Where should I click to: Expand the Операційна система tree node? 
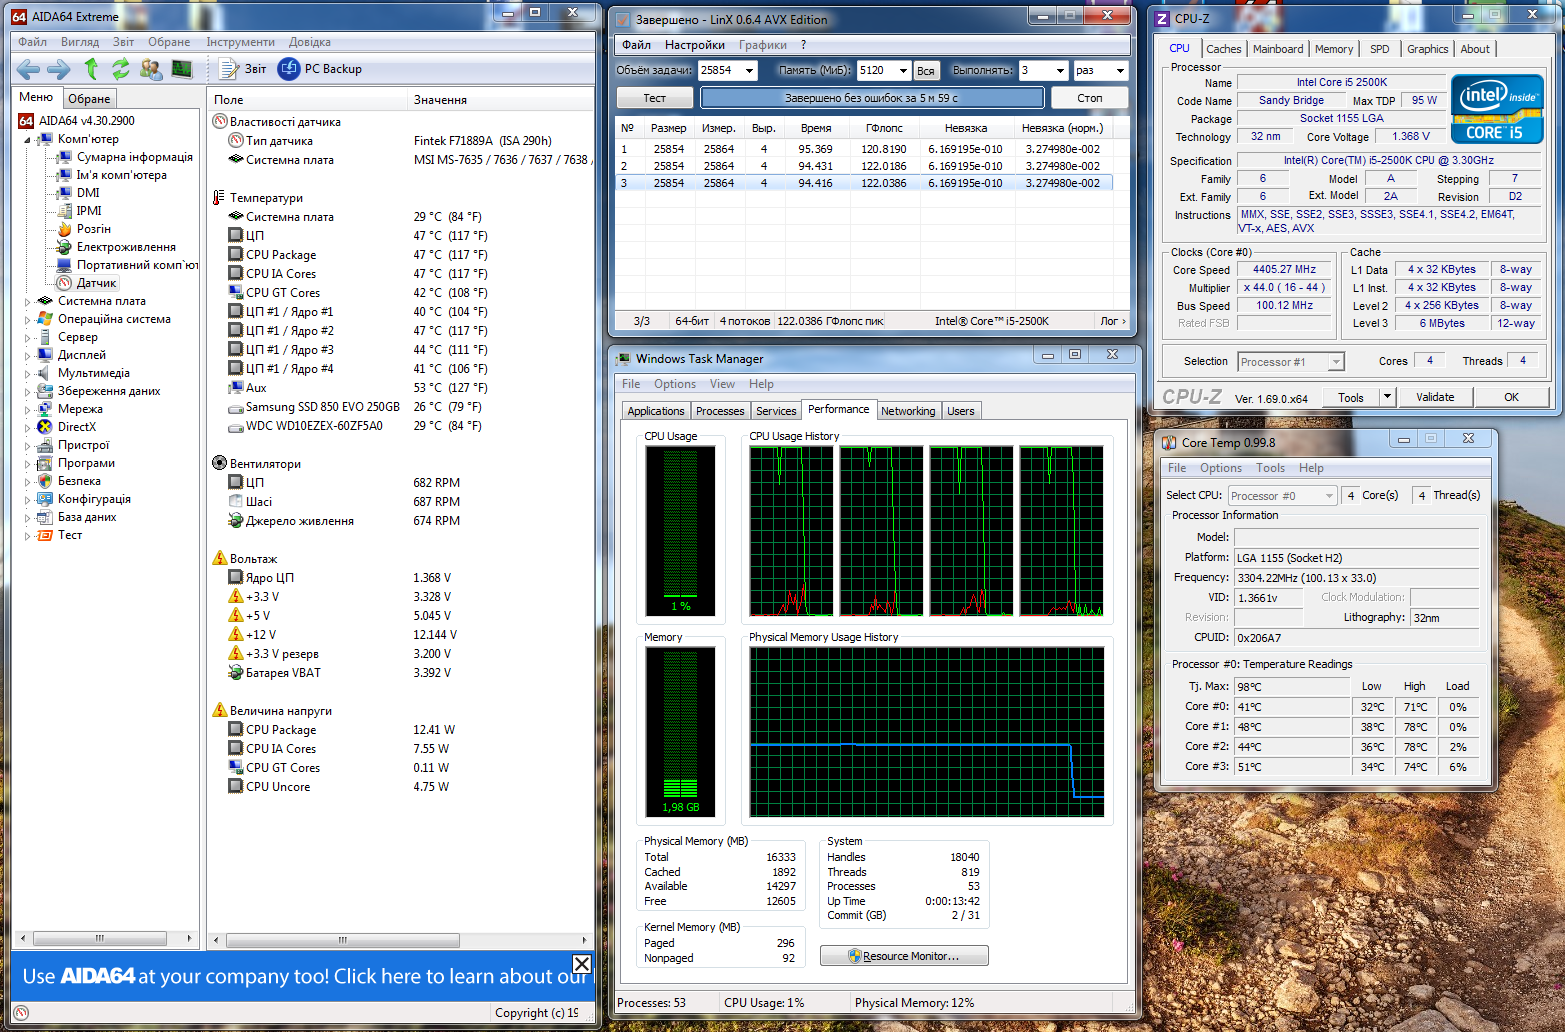27,319
